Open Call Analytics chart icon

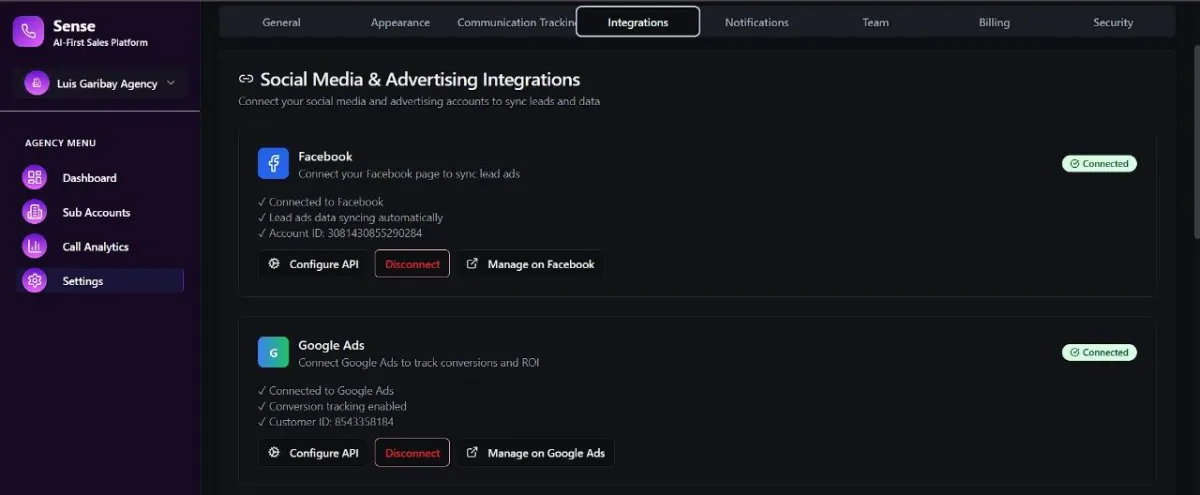coord(35,247)
